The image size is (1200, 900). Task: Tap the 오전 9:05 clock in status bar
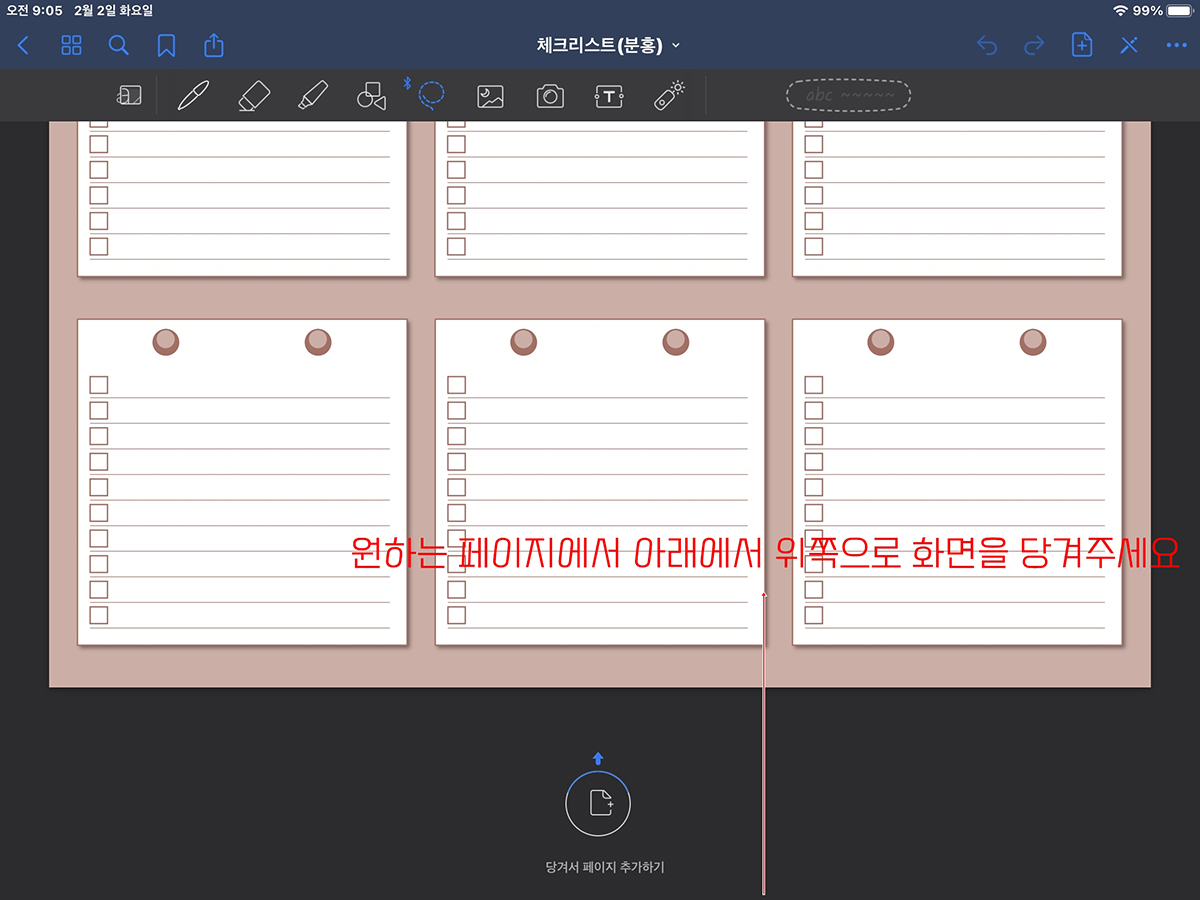(x=34, y=10)
